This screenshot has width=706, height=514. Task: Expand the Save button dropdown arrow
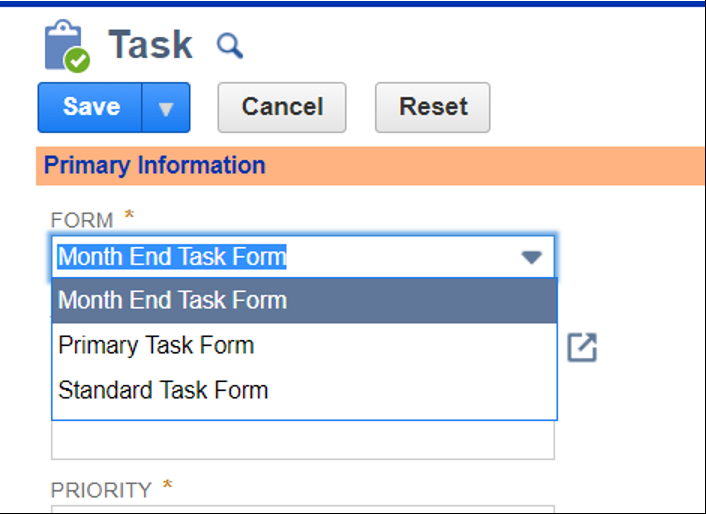tap(165, 108)
